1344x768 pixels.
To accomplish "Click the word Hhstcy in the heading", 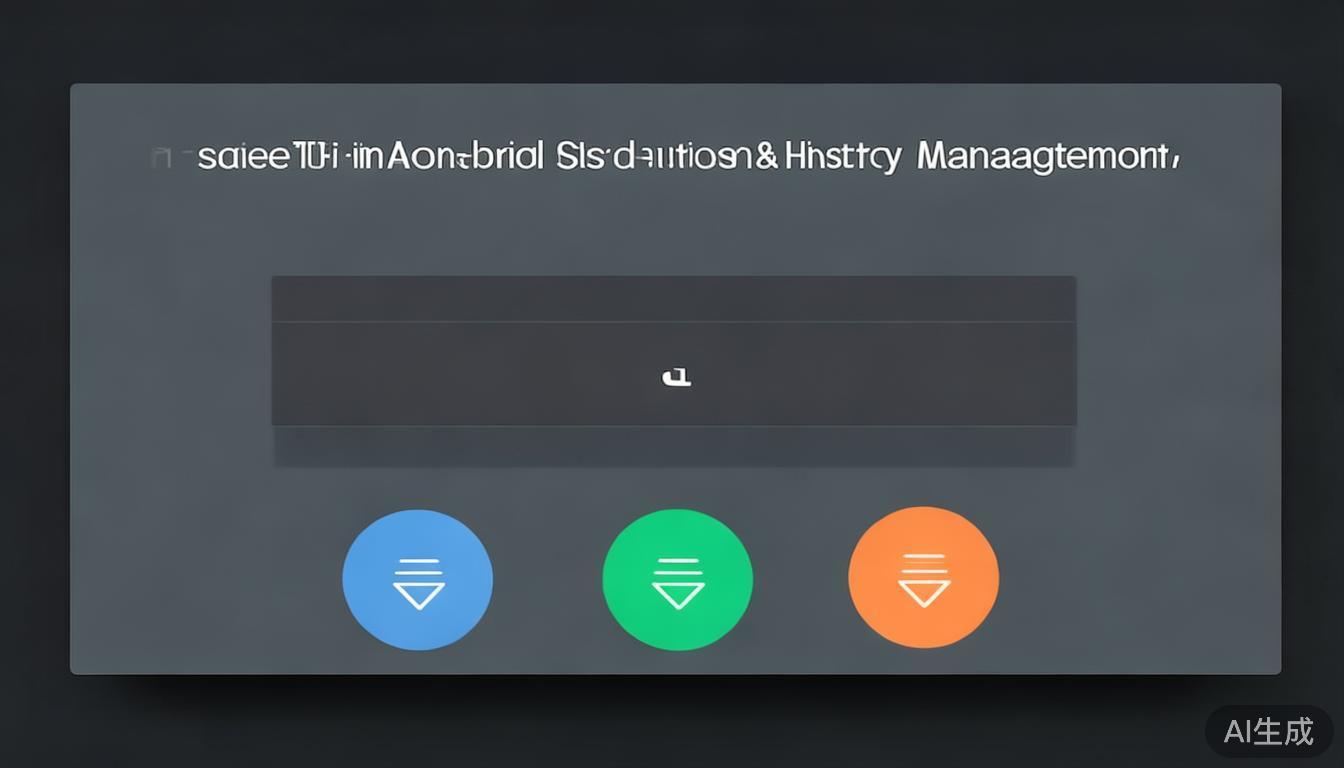I will pos(842,158).
